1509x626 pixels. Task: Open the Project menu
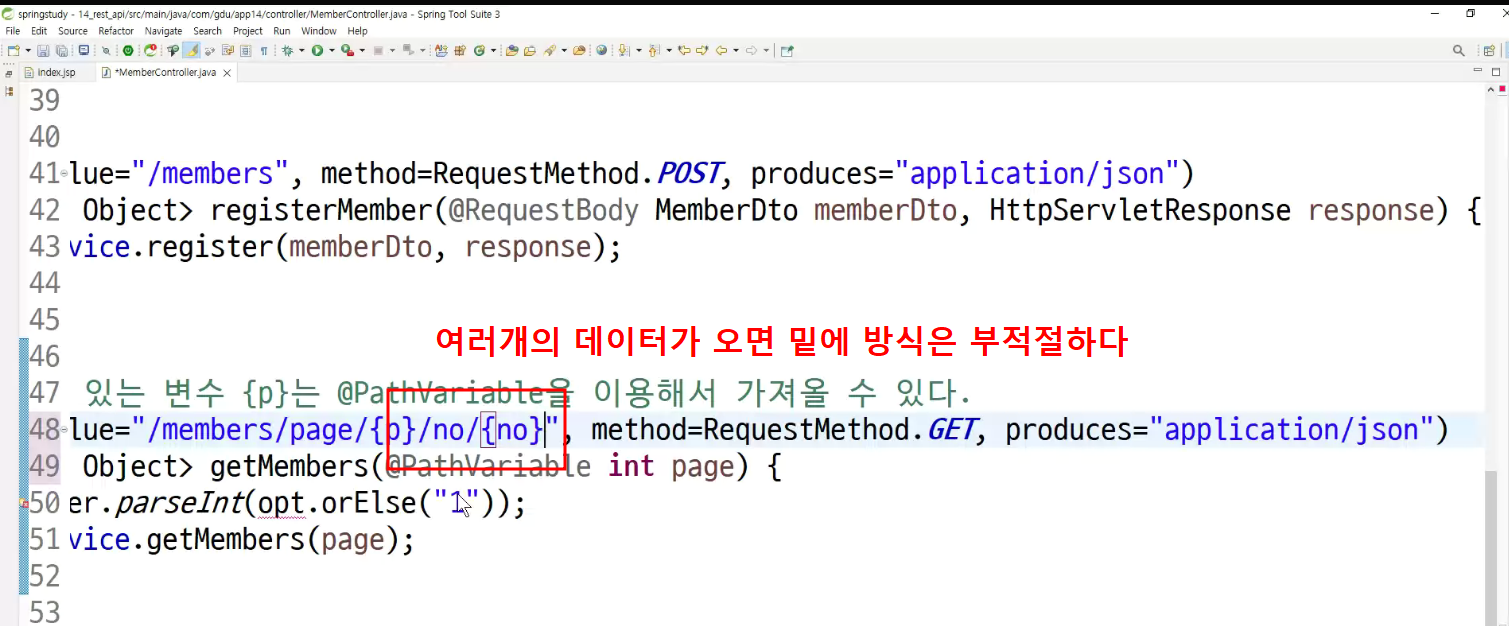248,31
